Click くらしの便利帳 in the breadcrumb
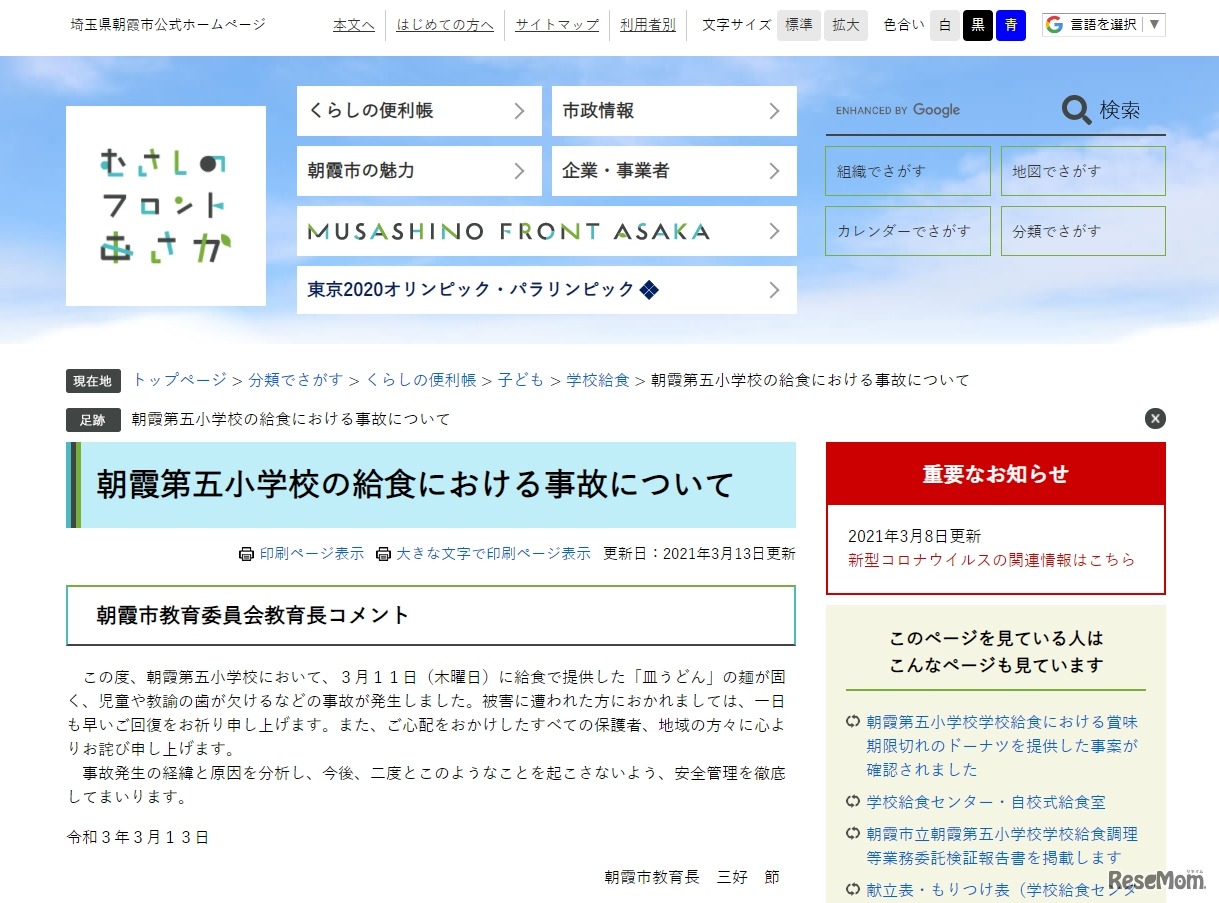The height and width of the screenshot is (903, 1219). click(x=421, y=380)
